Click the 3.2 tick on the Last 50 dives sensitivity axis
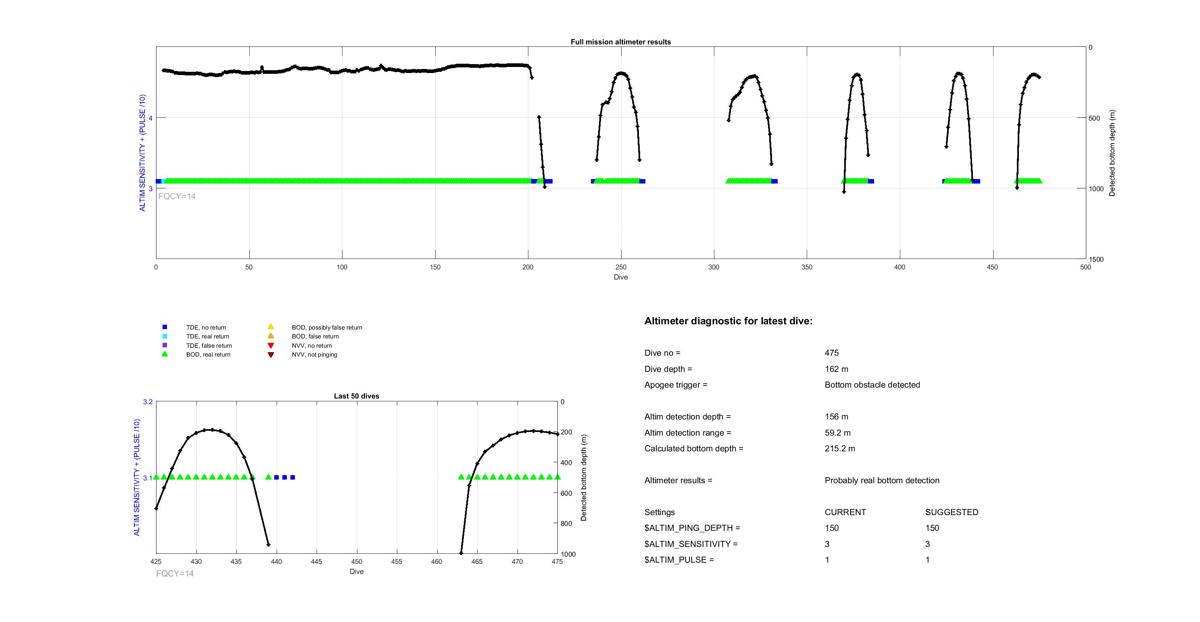1200x622 pixels. (x=147, y=402)
